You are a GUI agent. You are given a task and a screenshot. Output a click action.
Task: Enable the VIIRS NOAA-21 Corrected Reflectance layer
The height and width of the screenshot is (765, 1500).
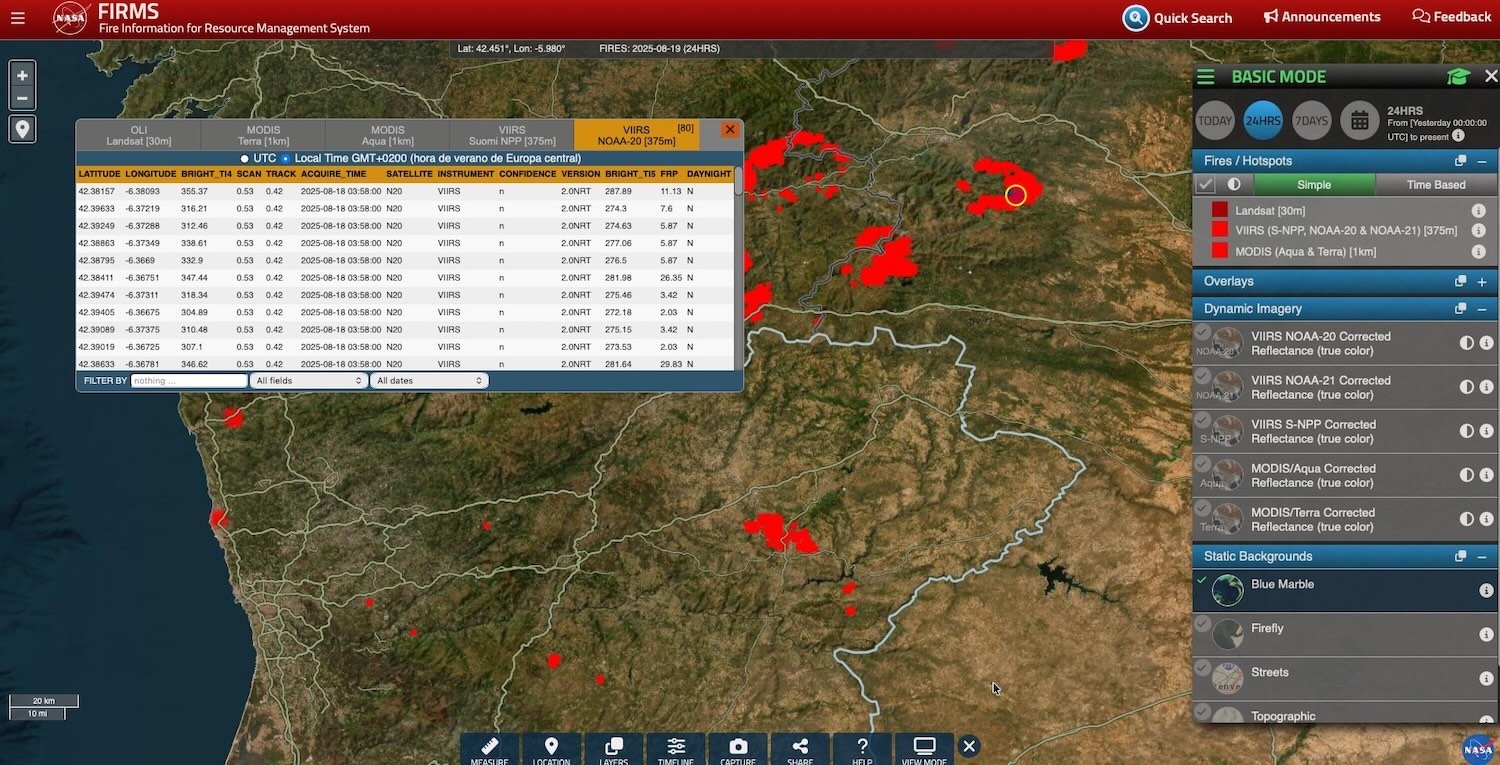pos(1203,376)
